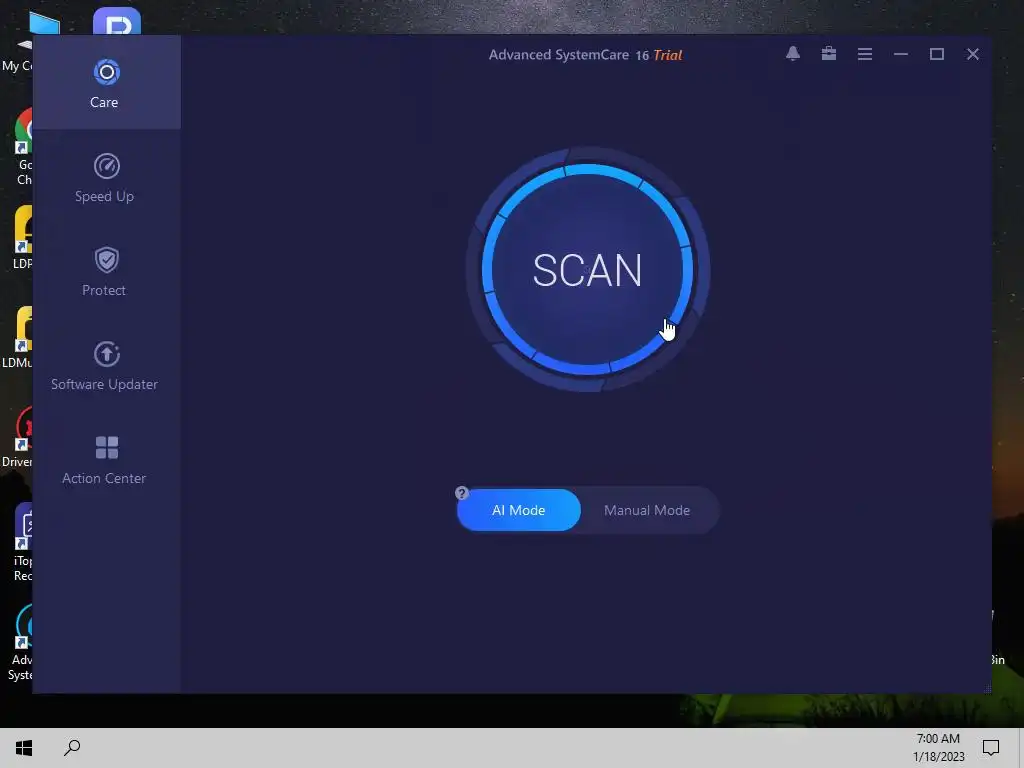Open the AI Mode help question mark
Screen dimensions: 1024x768
pyautogui.click(x=462, y=493)
